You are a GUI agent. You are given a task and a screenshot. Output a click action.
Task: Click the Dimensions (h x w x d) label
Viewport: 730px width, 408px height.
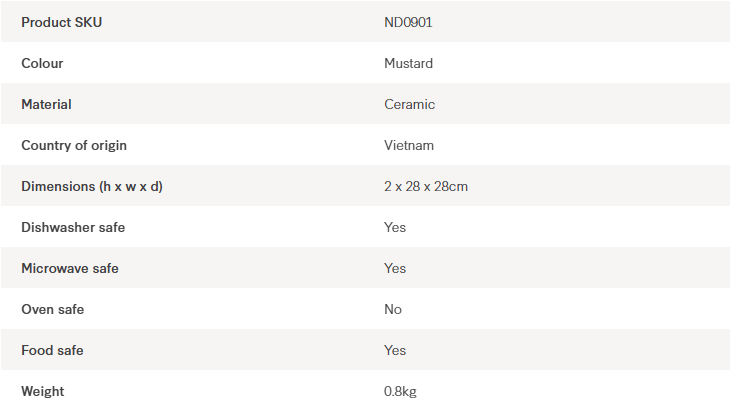point(92,186)
